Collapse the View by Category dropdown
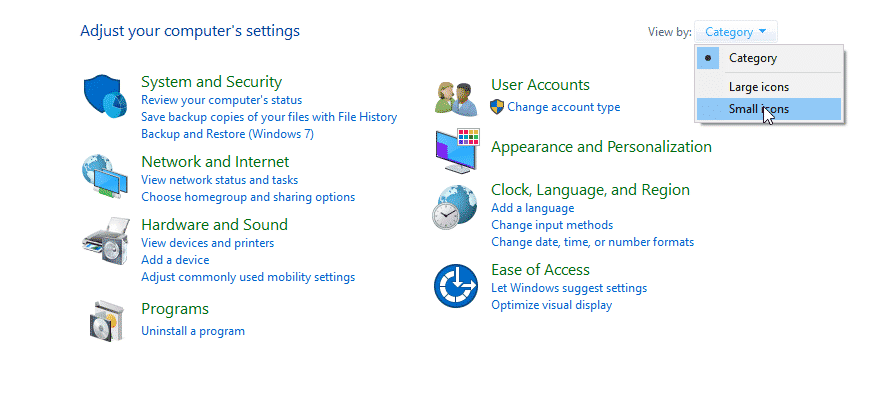Viewport: 892px width, 417px height. (736, 32)
